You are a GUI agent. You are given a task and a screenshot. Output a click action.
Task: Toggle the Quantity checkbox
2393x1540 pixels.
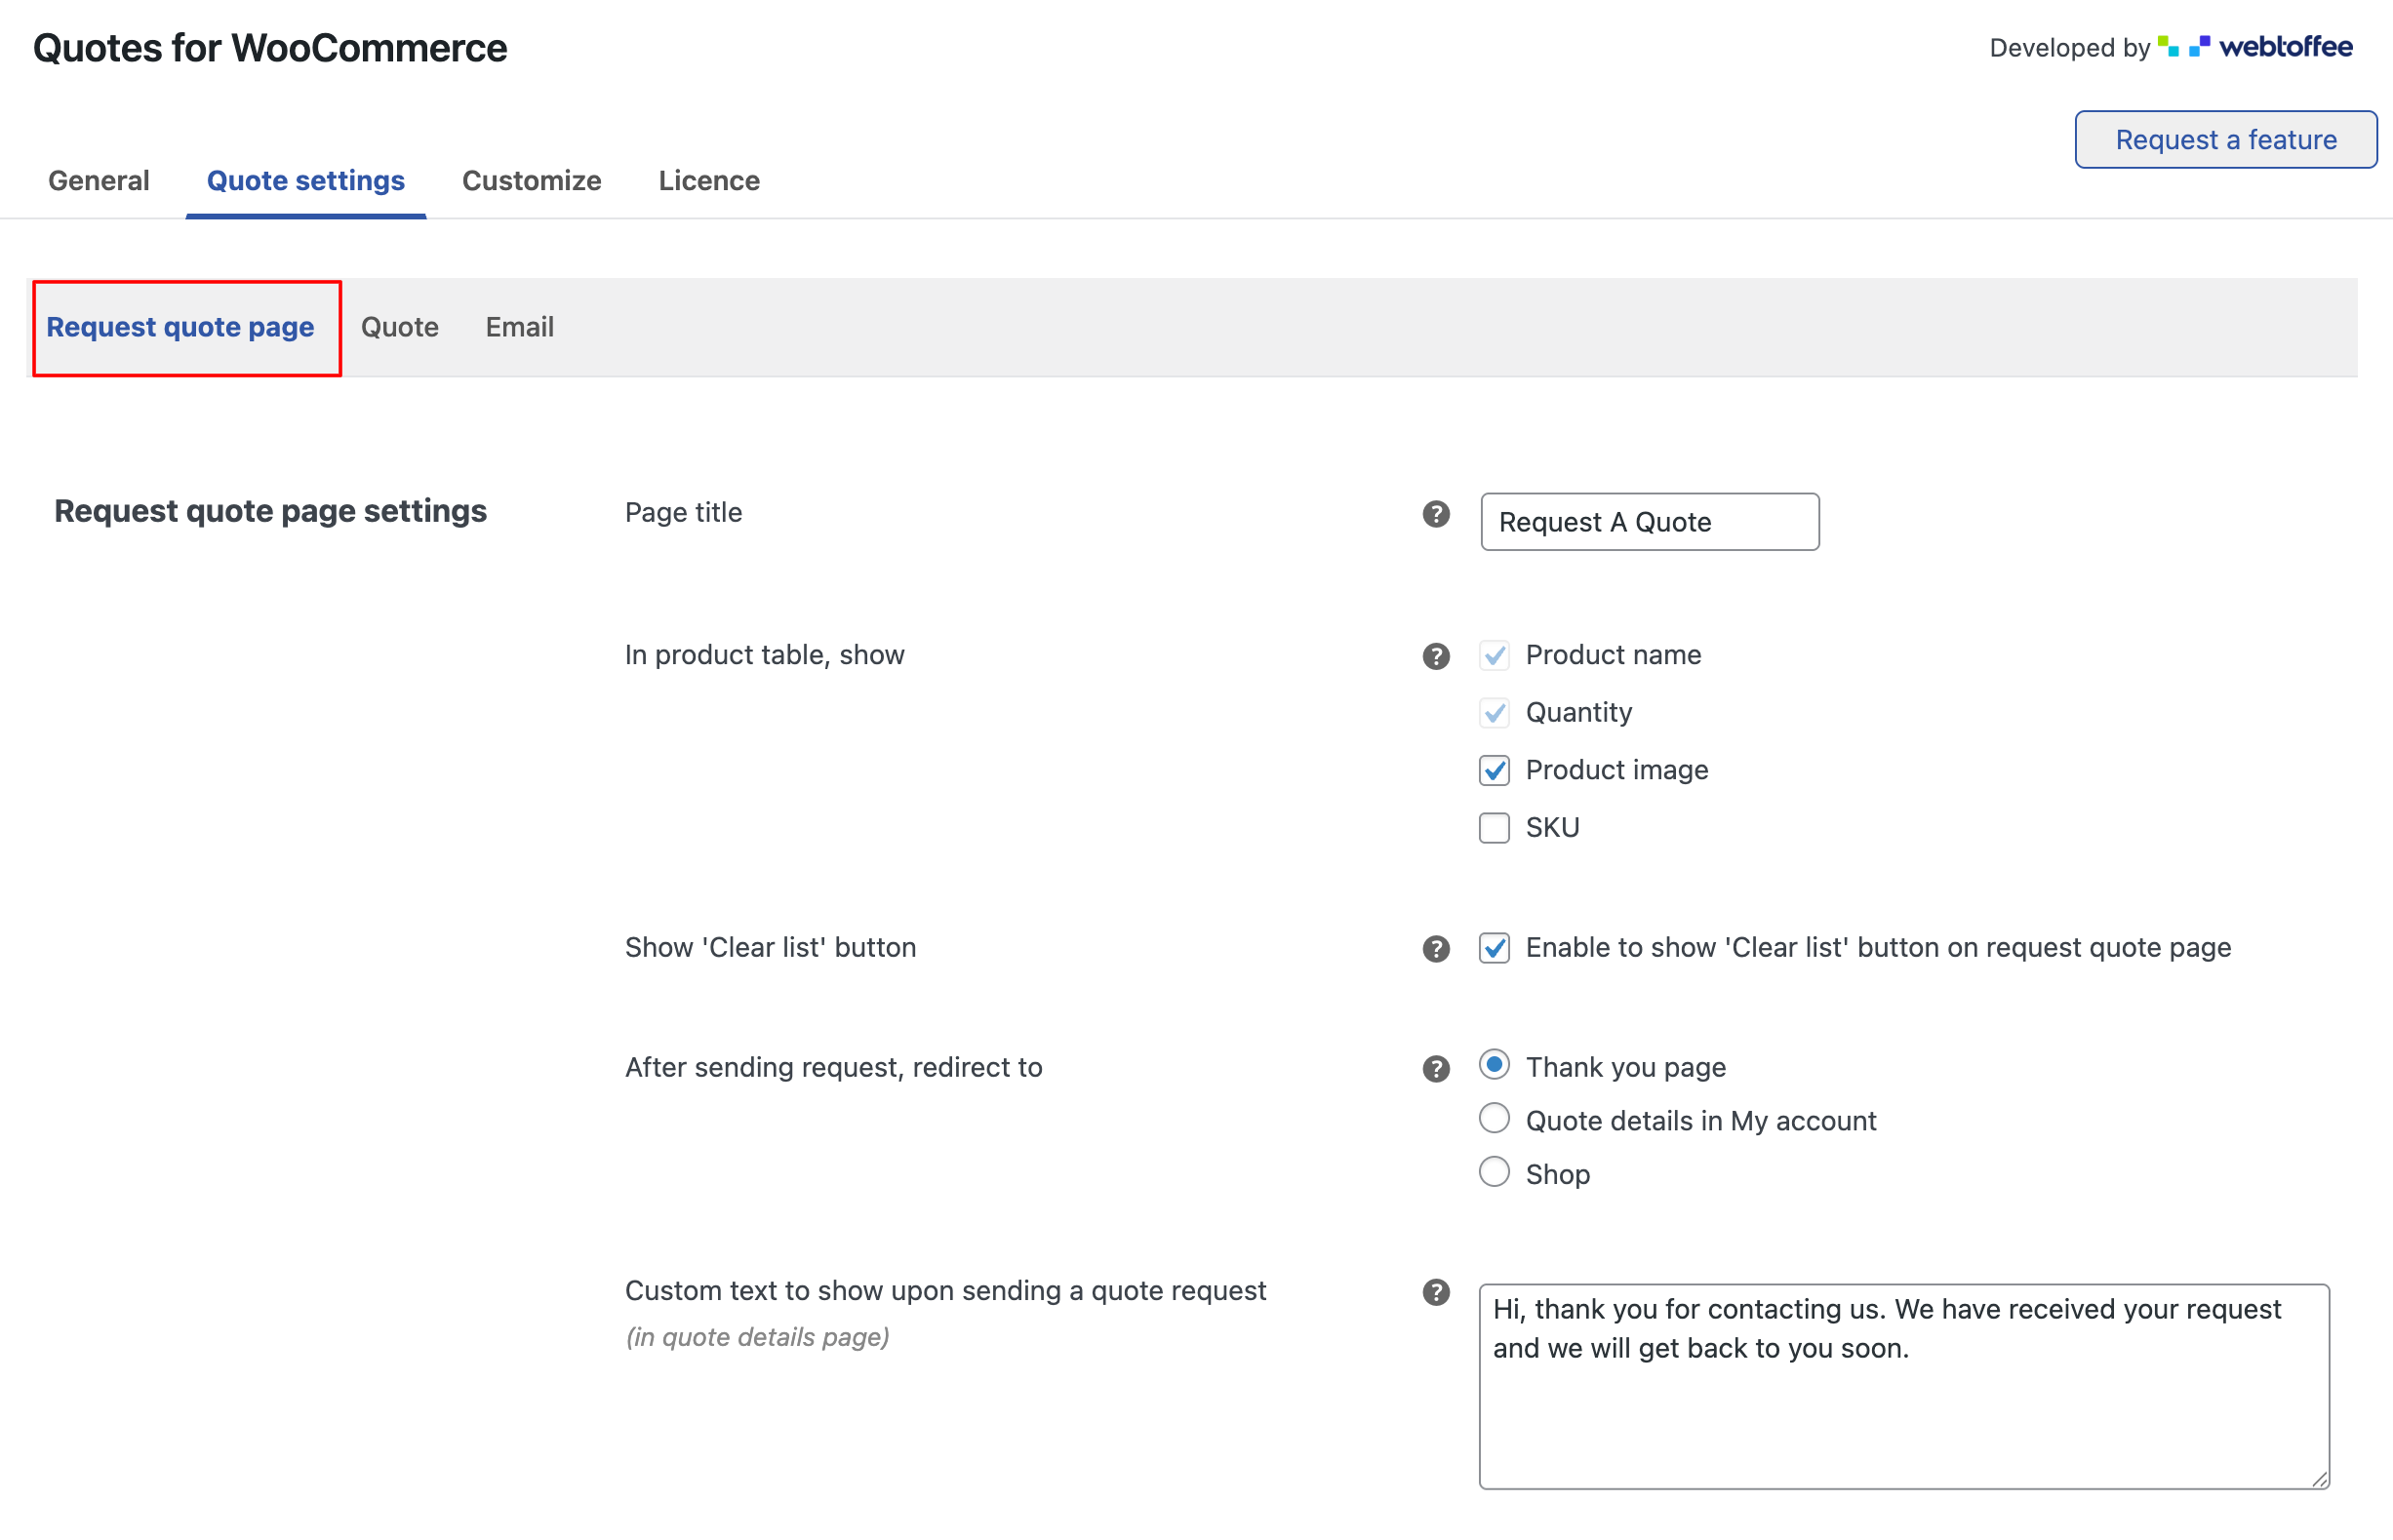click(1494, 713)
